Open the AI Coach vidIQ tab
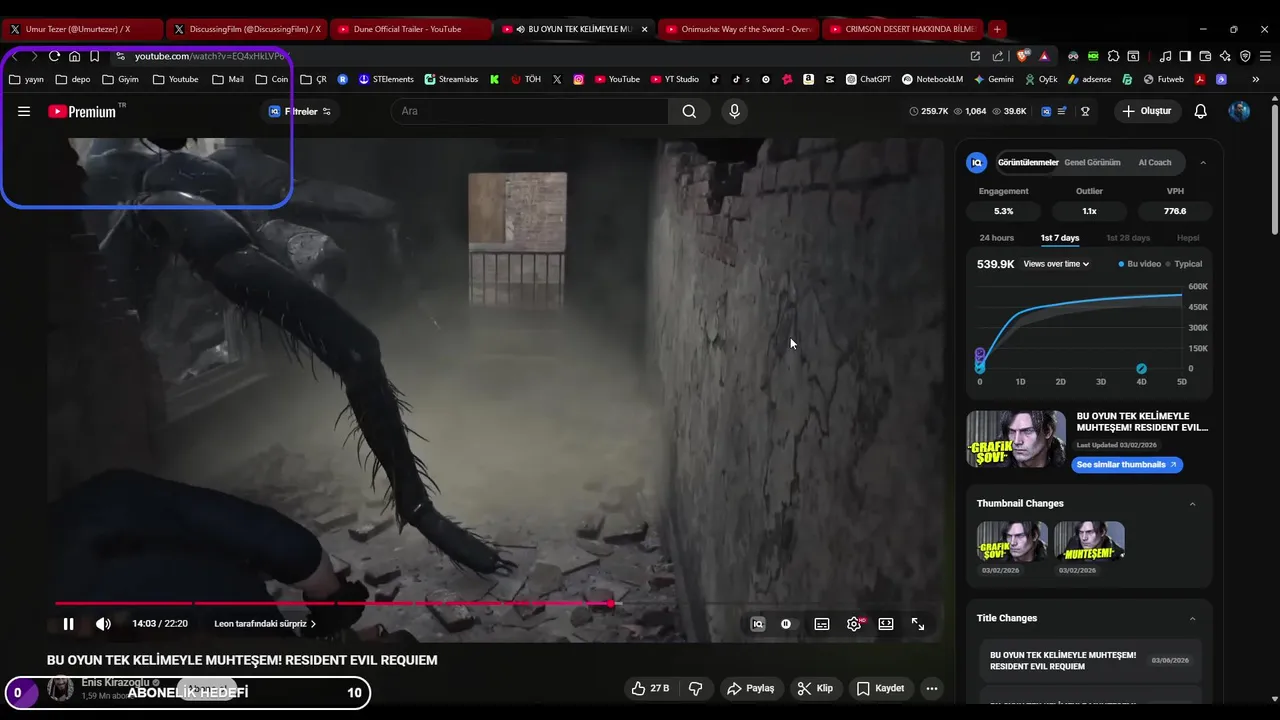Viewport: 1280px width, 720px height. tap(1154, 162)
